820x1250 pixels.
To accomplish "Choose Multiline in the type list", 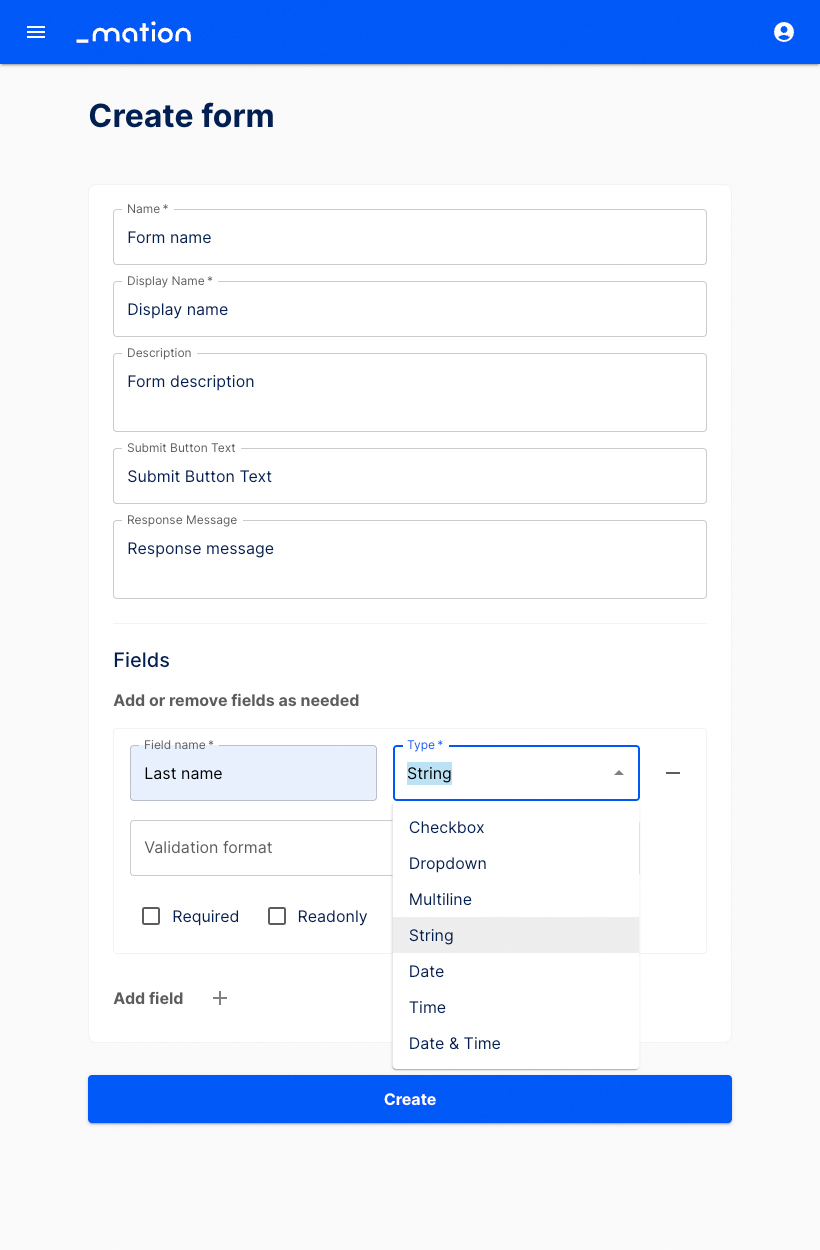I will (516, 899).
